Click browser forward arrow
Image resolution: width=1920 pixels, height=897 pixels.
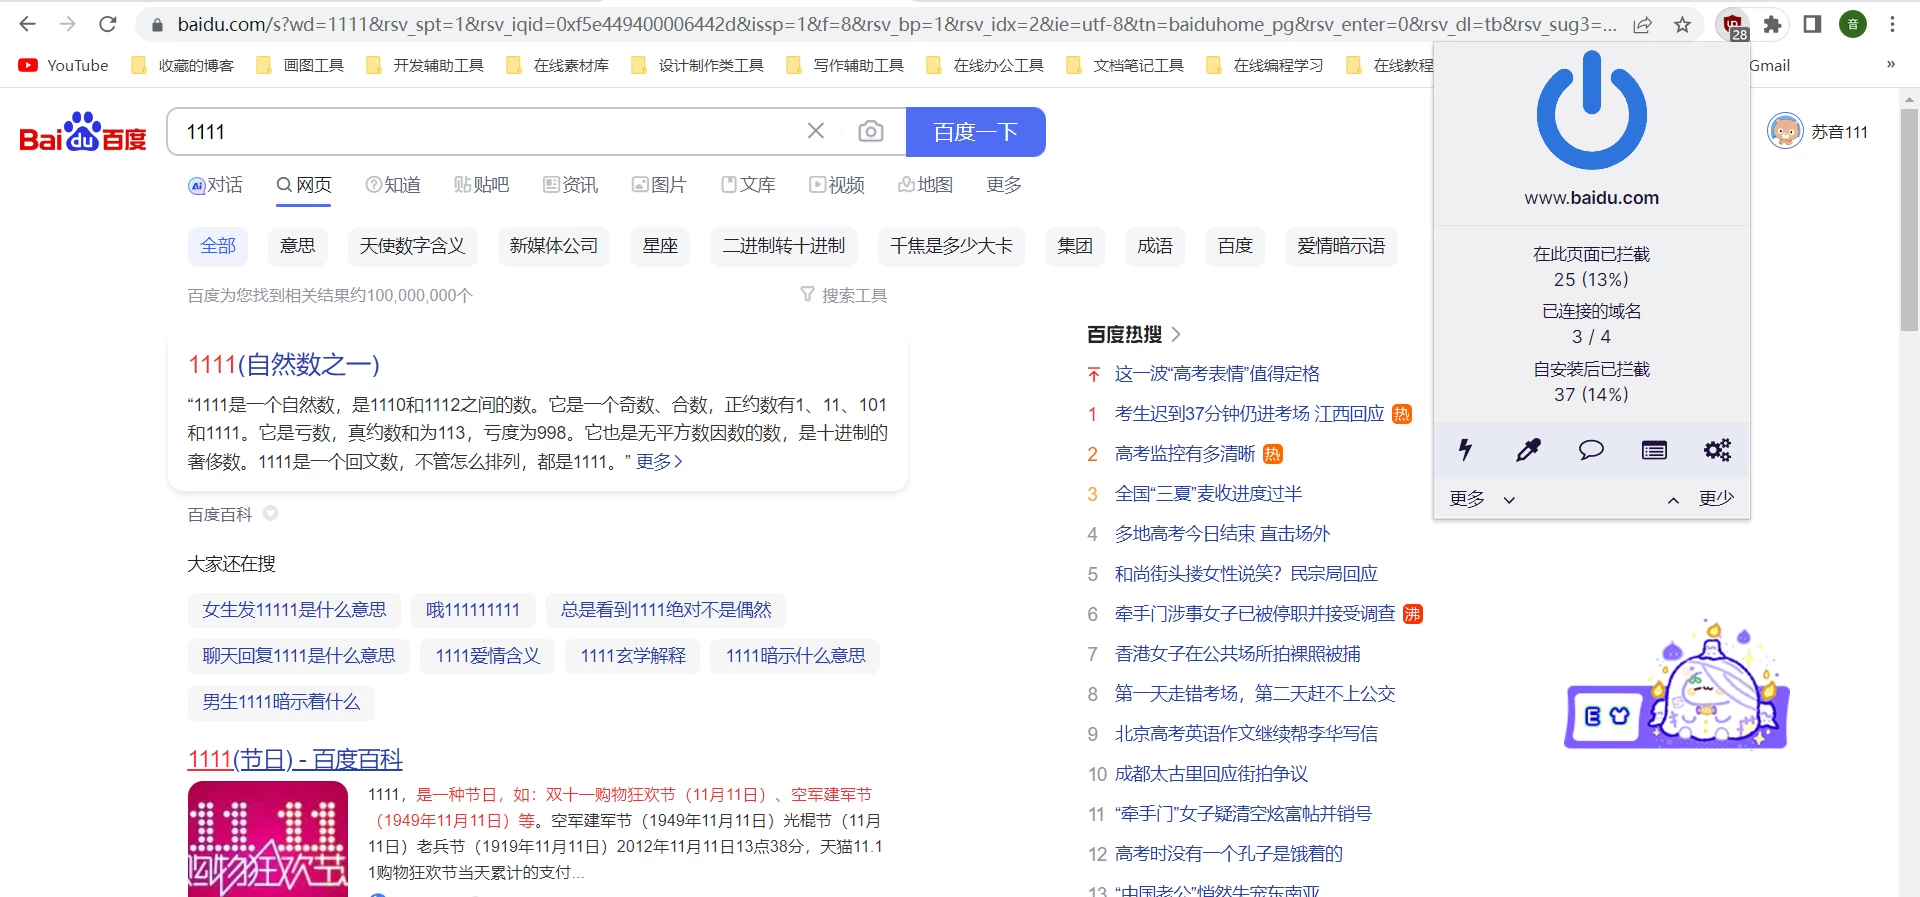[x=67, y=24]
